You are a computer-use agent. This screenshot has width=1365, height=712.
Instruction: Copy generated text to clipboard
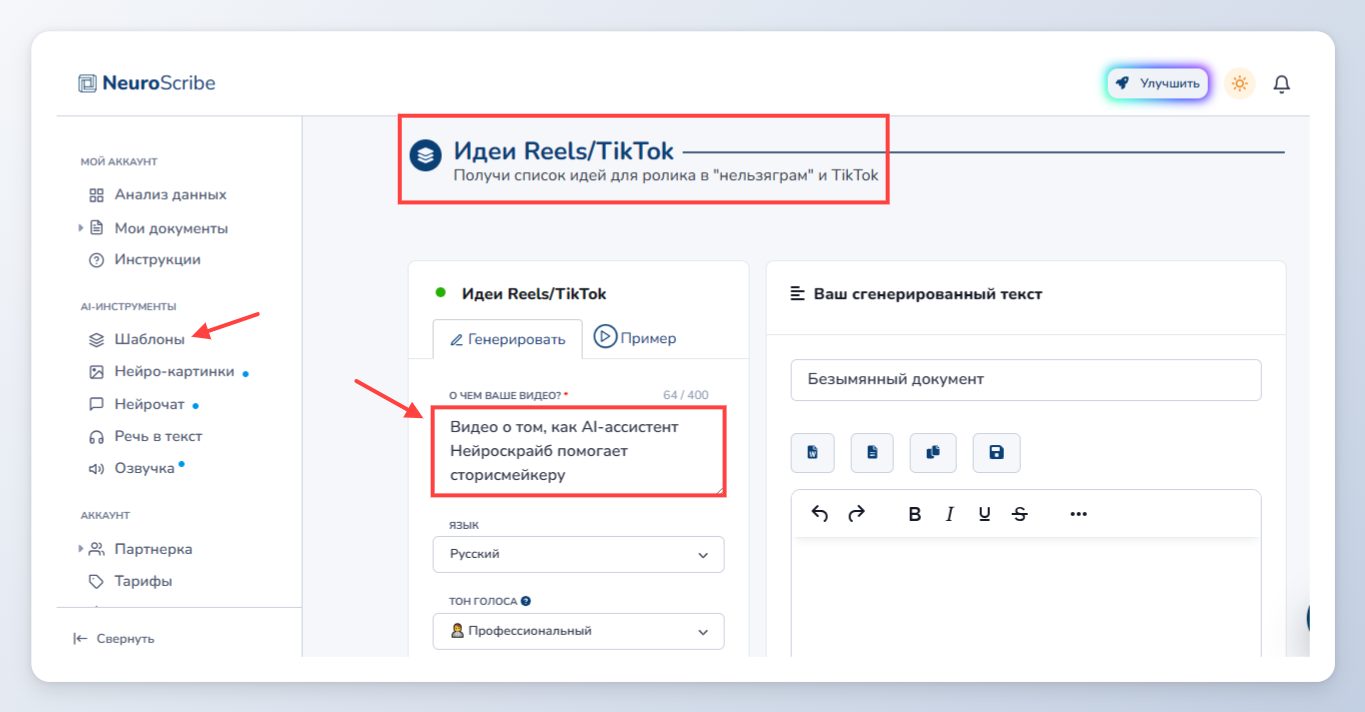[933, 453]
